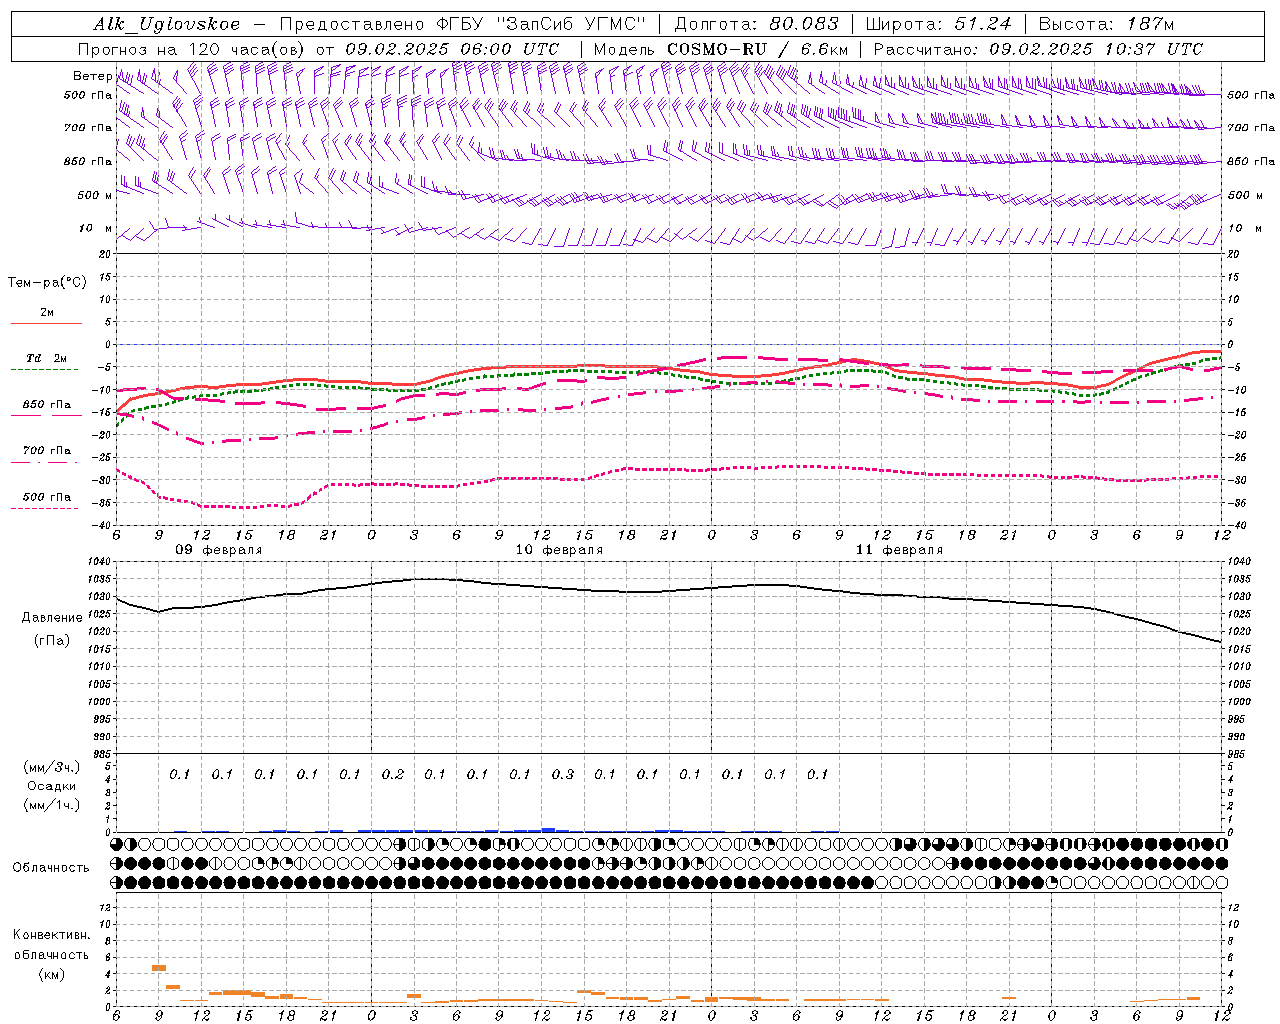
Task: Click the 0.3 precipitation value
Action: click(x=562, y=774)
